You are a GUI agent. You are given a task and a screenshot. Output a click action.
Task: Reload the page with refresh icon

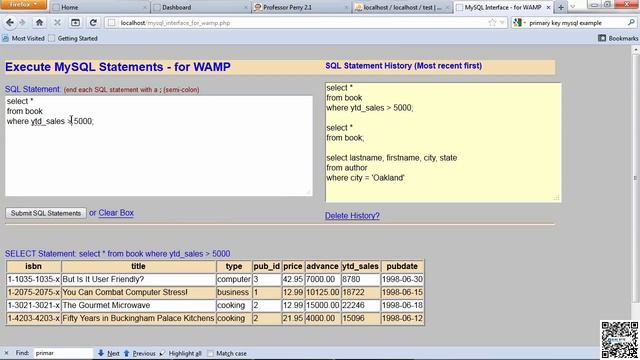[93, 23]
